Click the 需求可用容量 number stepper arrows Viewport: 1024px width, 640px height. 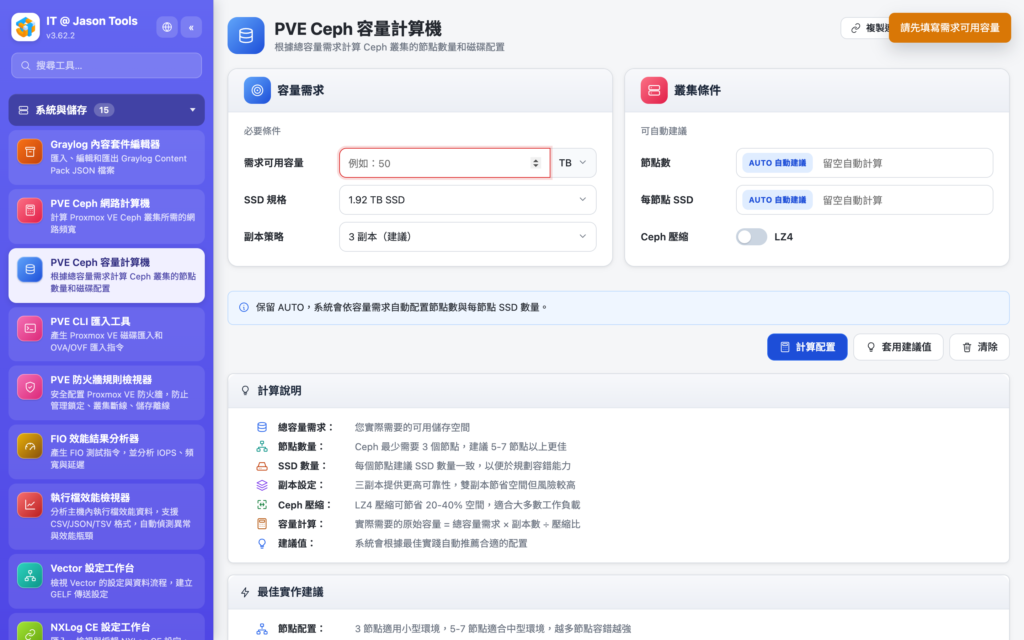[x=536, y=163]
